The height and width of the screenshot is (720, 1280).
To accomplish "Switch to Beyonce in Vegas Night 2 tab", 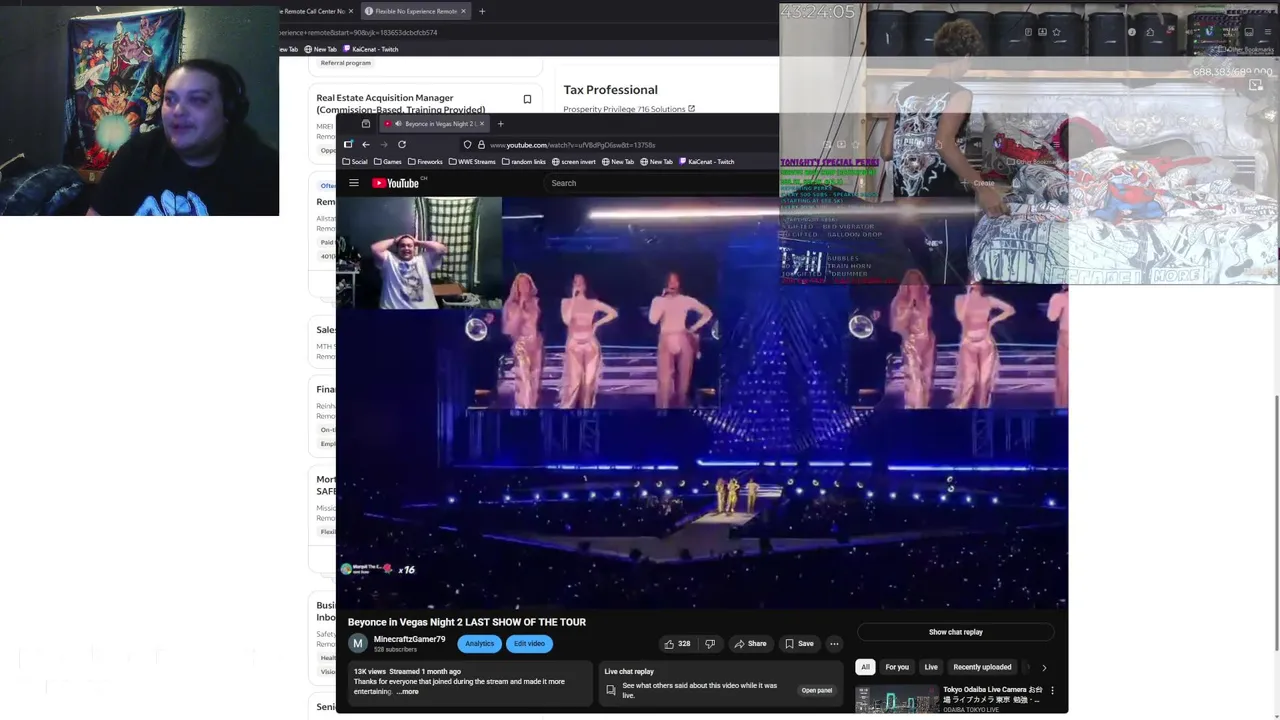I will [432, 124].
